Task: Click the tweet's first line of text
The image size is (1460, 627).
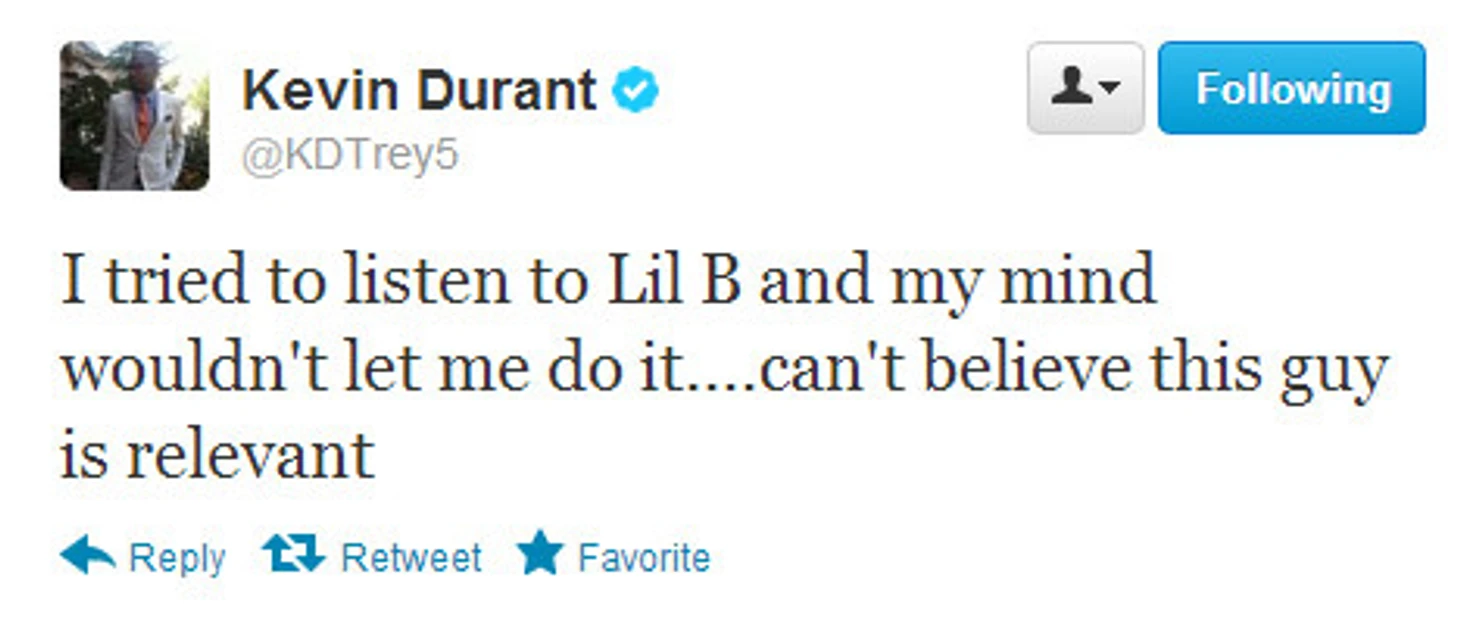Action: [x=609, y=282]
